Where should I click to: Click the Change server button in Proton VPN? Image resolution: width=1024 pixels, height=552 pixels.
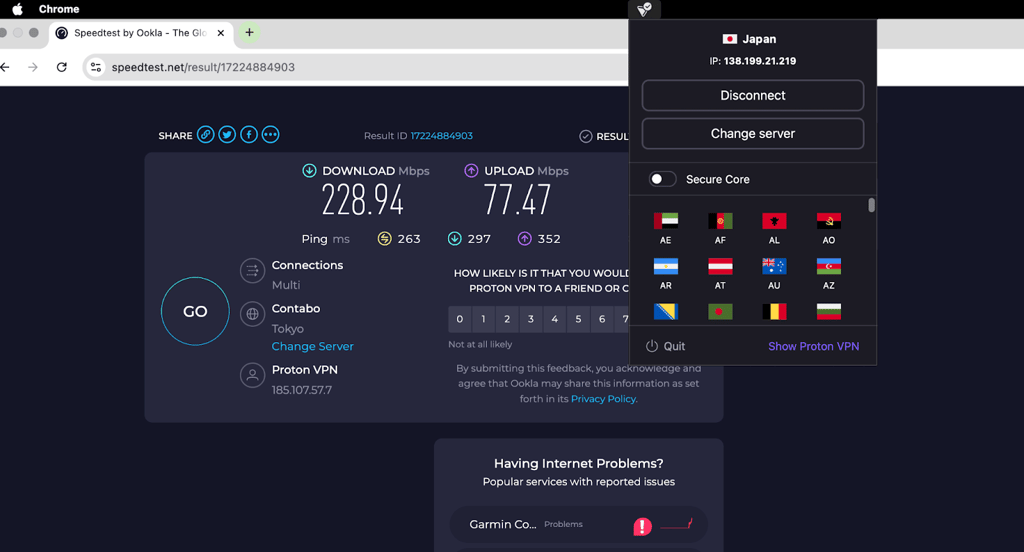pos(752,133)
